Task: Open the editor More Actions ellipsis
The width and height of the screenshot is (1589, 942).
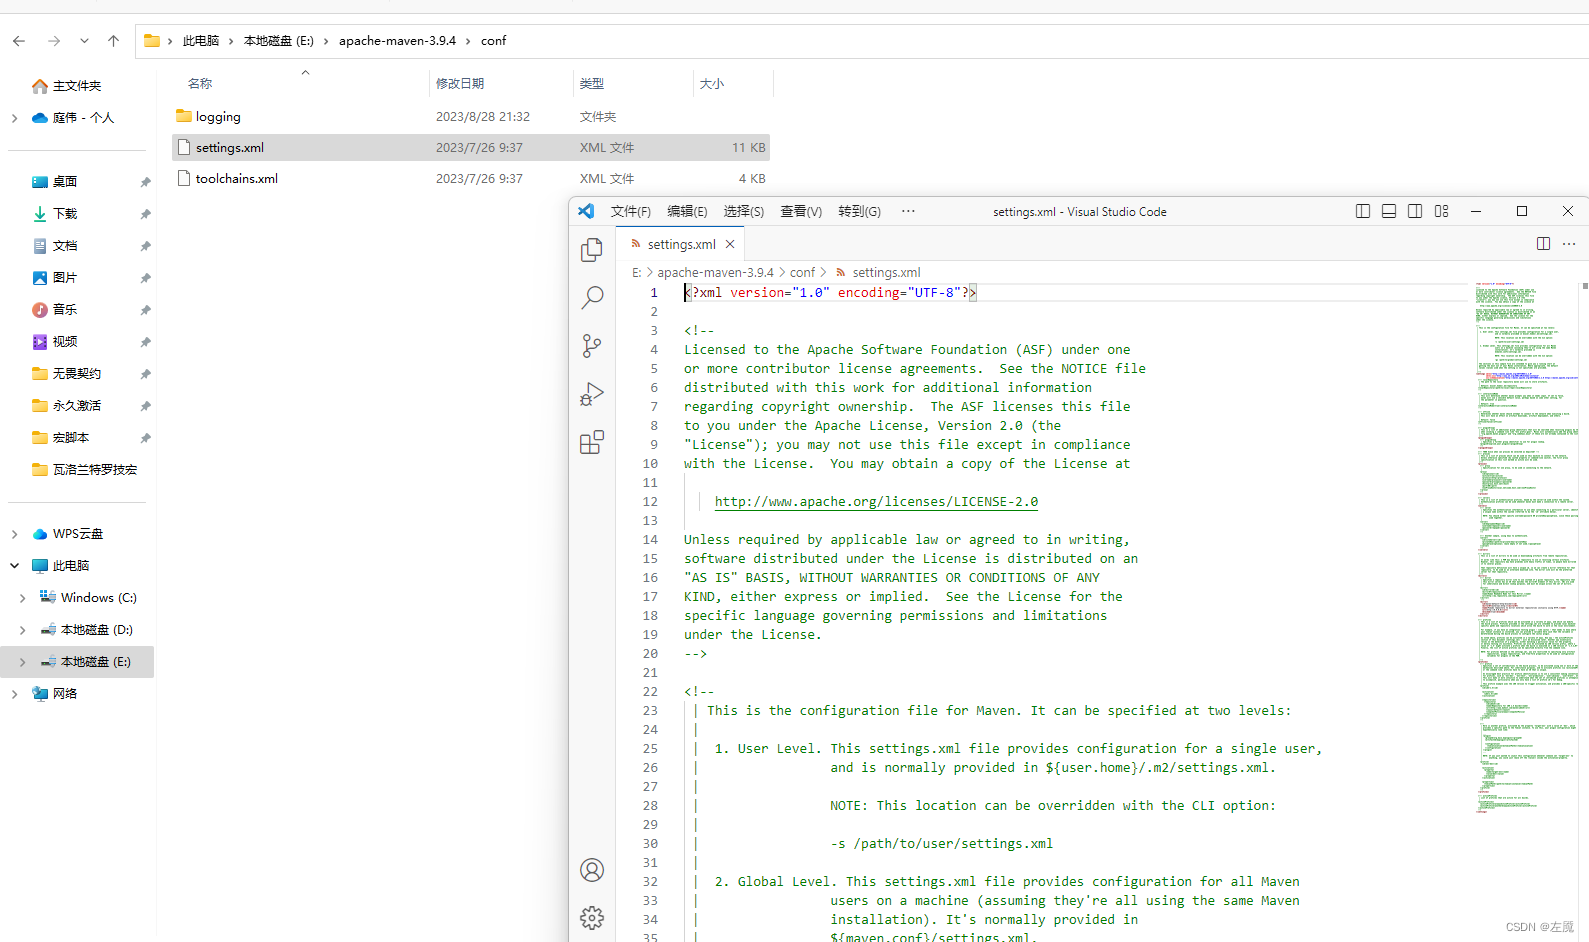Action: [x=1569, y=244]
